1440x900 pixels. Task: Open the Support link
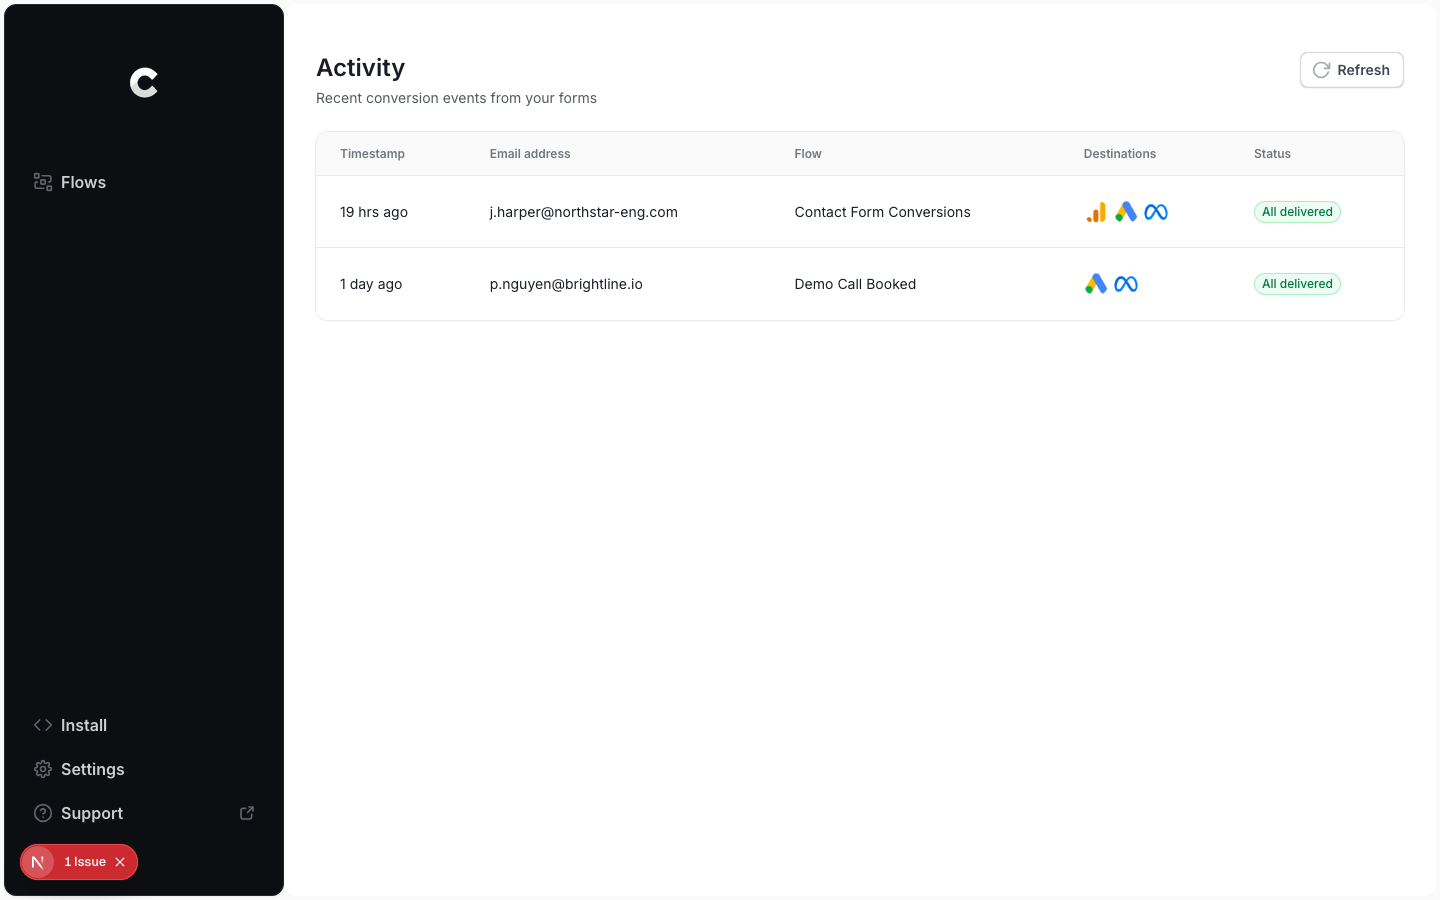pyautogui.click(x=144, y=813)
